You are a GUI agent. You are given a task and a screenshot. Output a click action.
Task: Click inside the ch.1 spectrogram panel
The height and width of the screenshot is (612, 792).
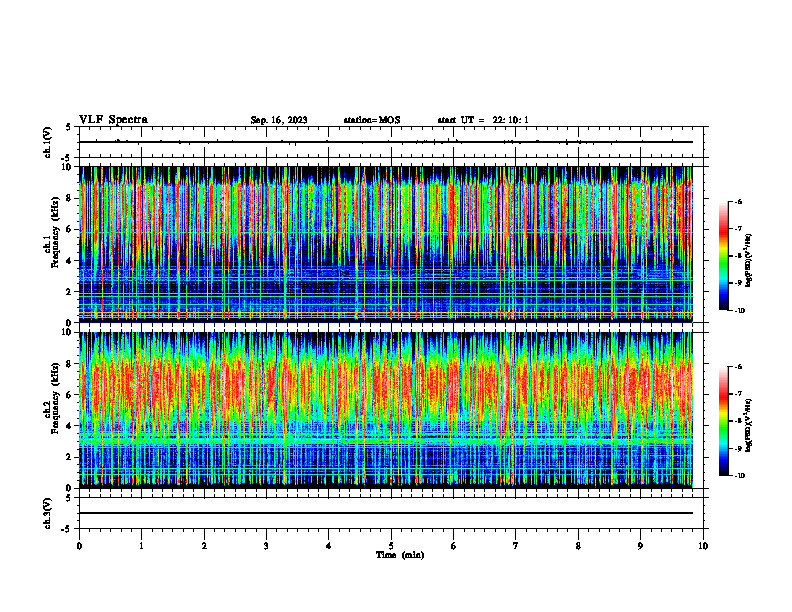[x=386, y=244]
